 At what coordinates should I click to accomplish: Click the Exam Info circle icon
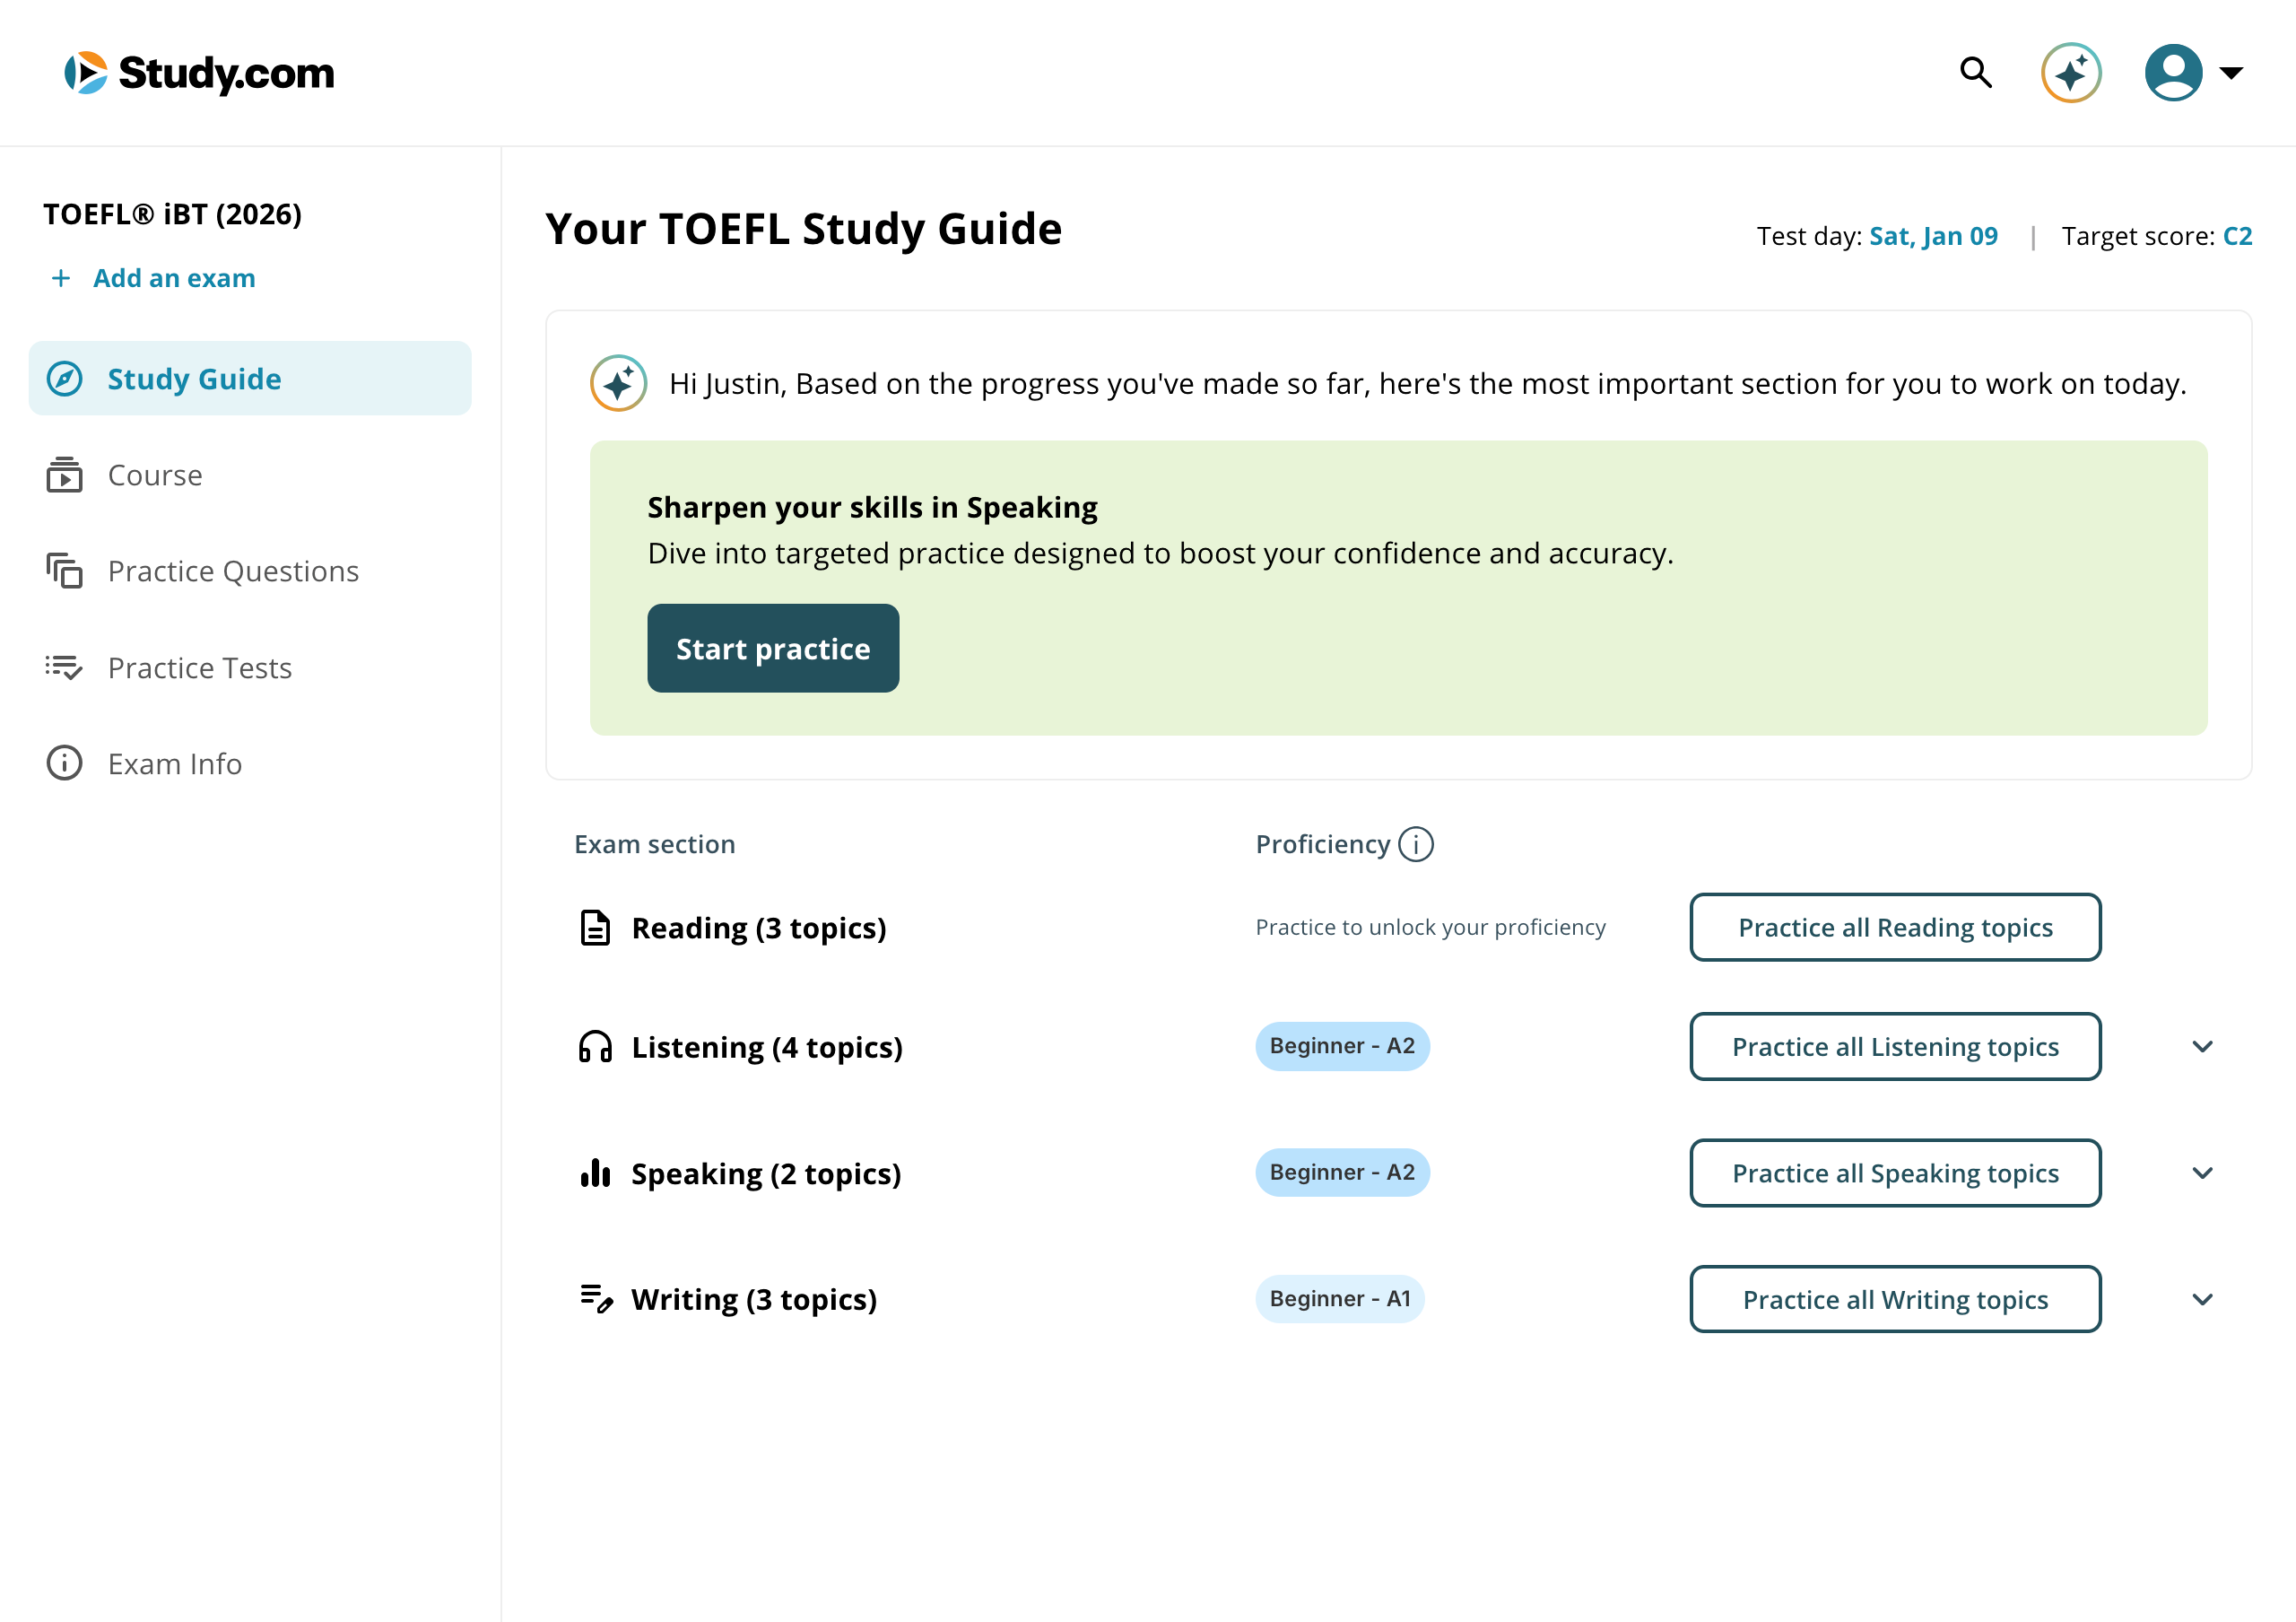pos(65,764)
